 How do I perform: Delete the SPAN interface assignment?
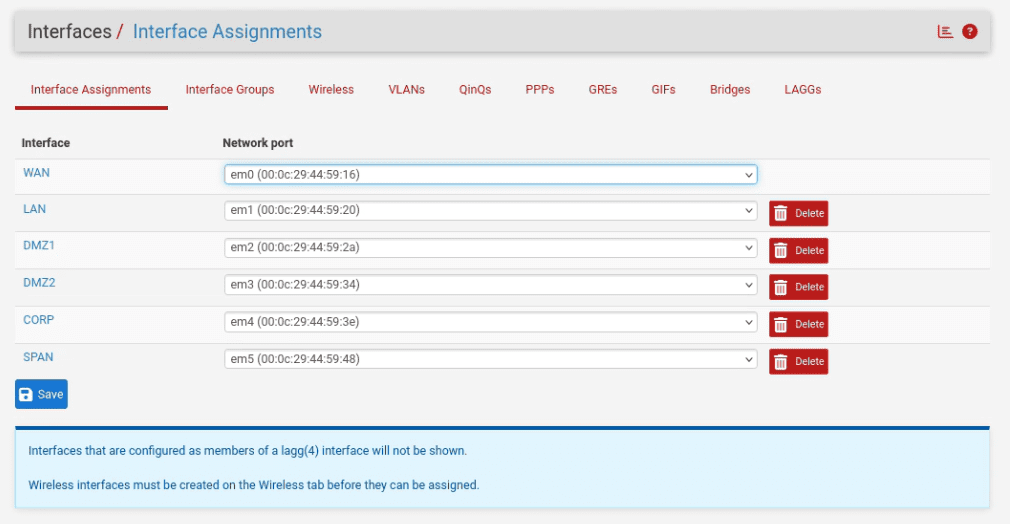(x=799, y=362)
